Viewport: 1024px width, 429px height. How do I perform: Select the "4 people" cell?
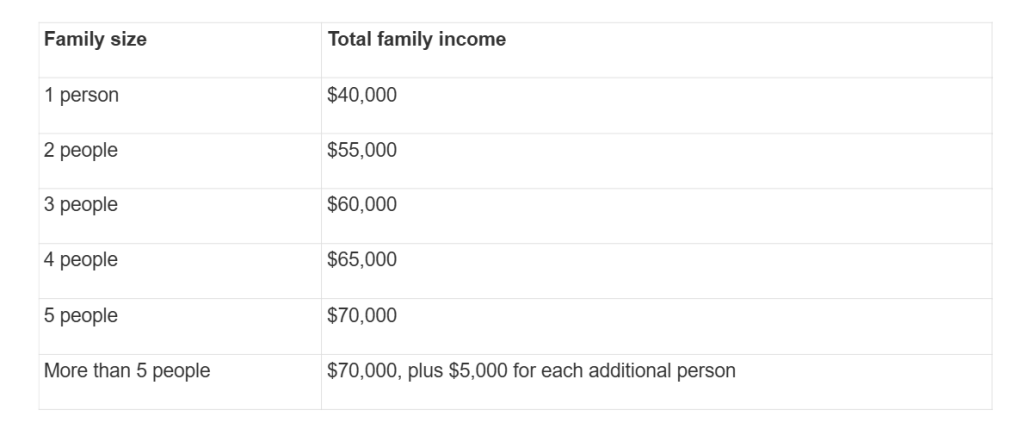pyautogui.click(x=81, y=260)
